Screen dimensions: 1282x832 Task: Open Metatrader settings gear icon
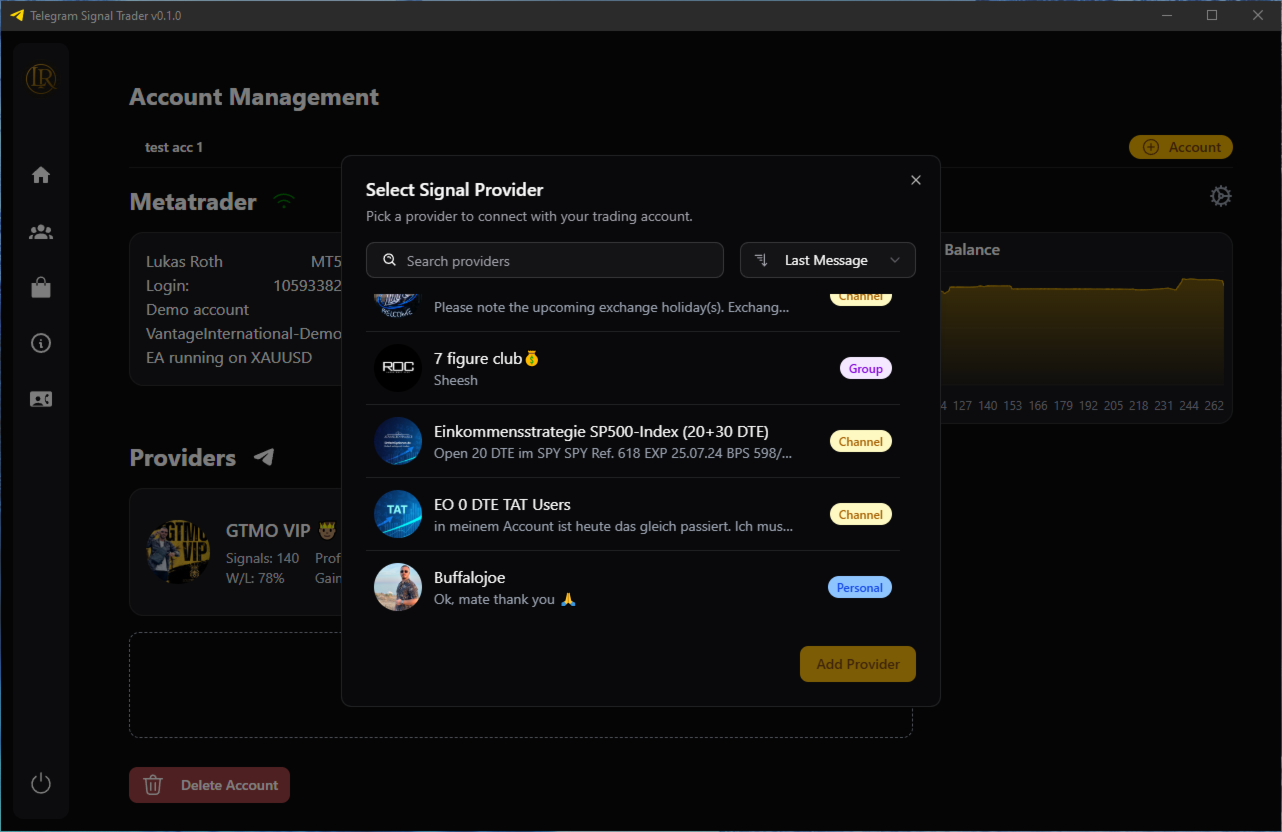click(1221, 196)
